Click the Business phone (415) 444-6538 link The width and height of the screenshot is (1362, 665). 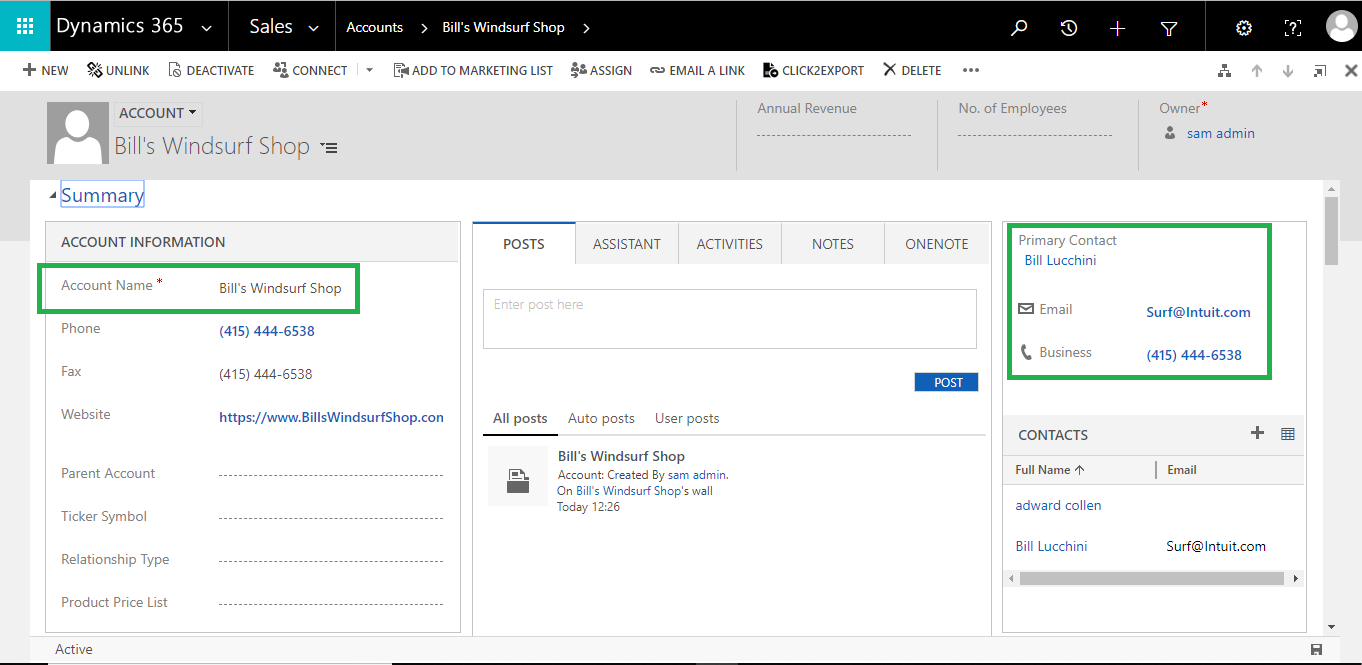[1194, 355]
